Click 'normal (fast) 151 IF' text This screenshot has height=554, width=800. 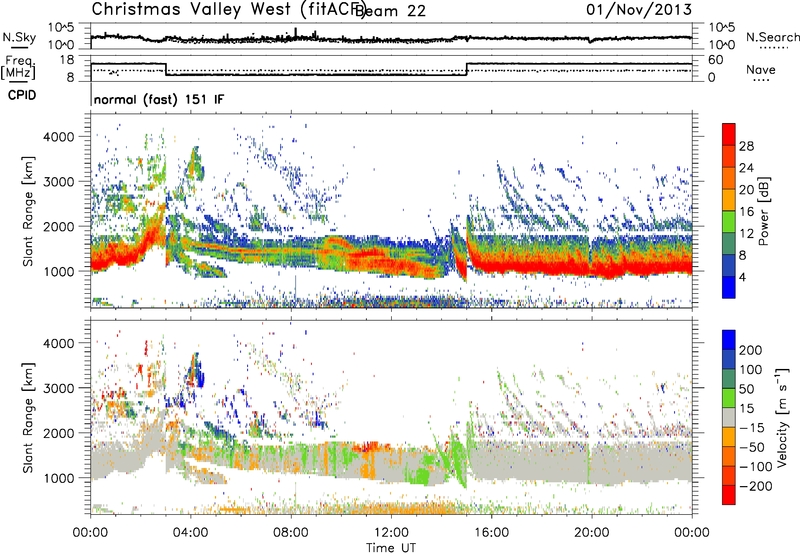tap(159, 99)
